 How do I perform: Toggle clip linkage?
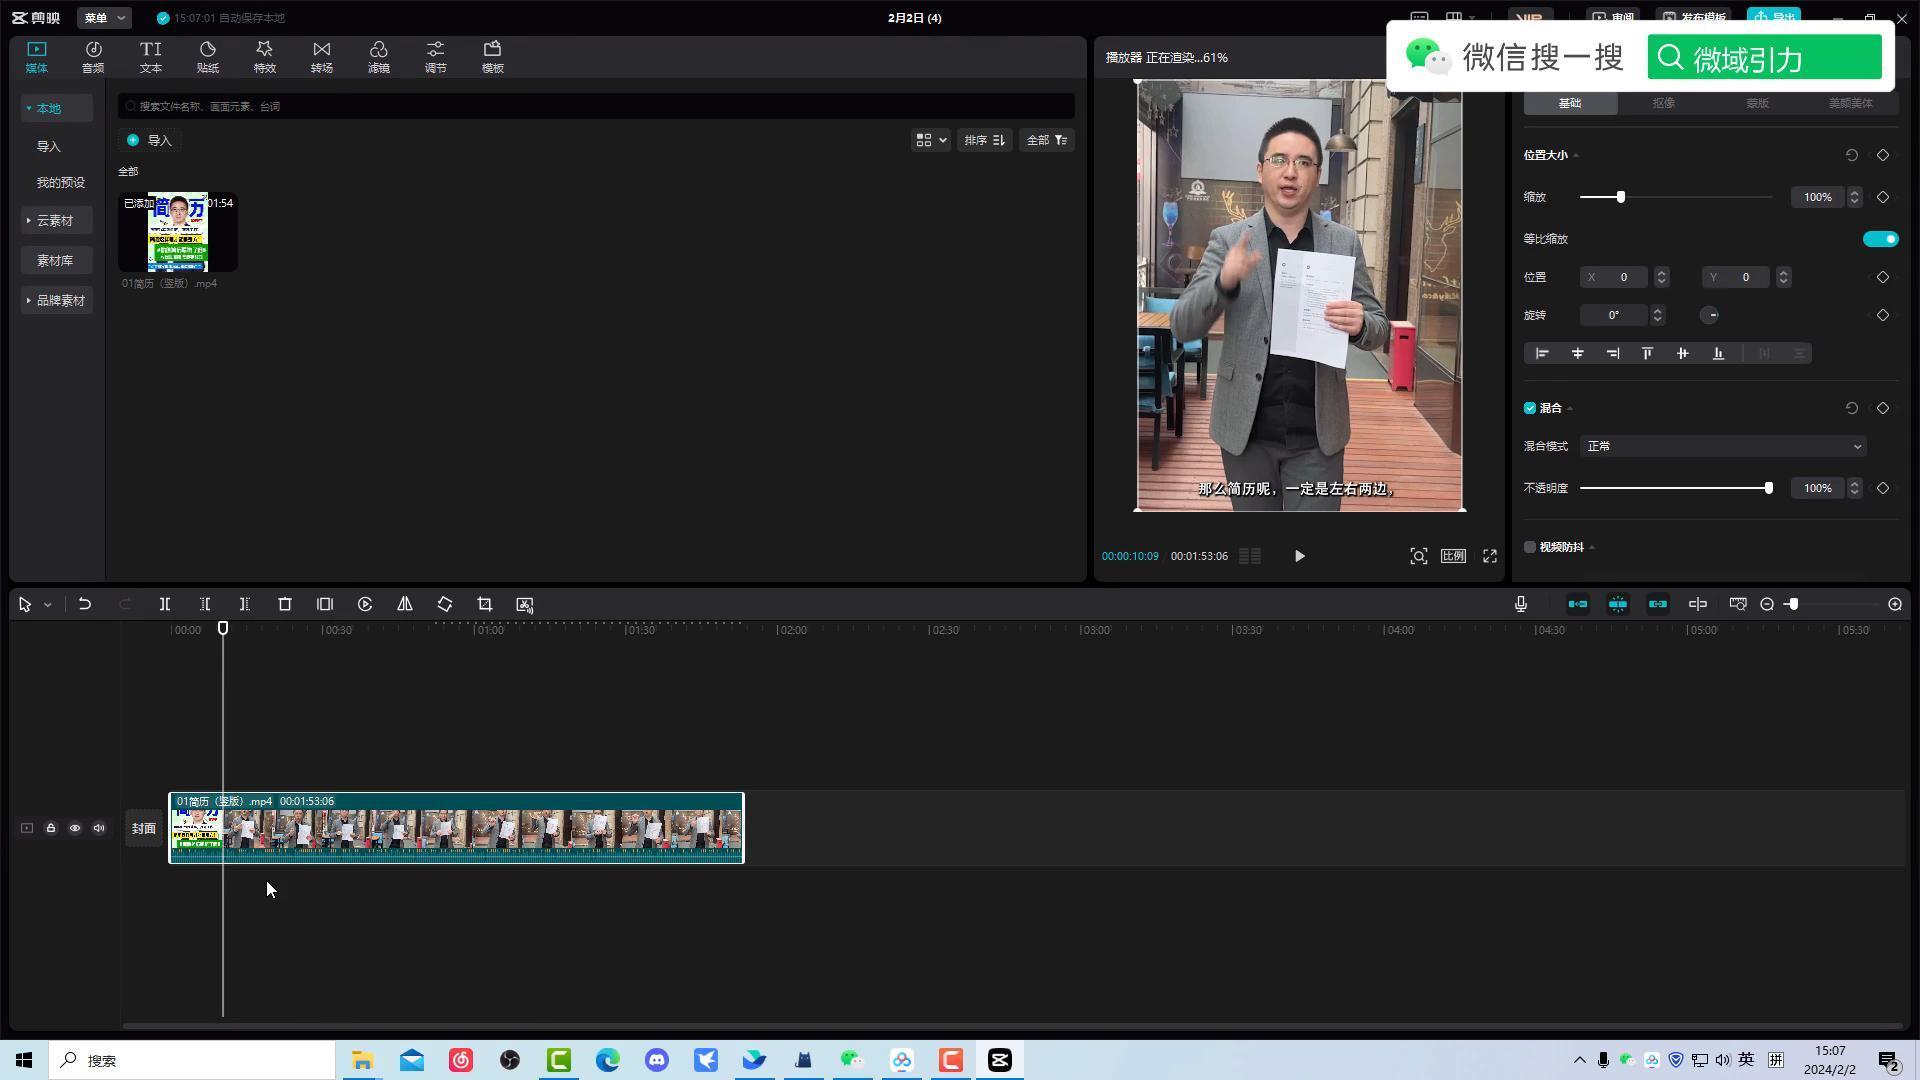coord(1658,604)
